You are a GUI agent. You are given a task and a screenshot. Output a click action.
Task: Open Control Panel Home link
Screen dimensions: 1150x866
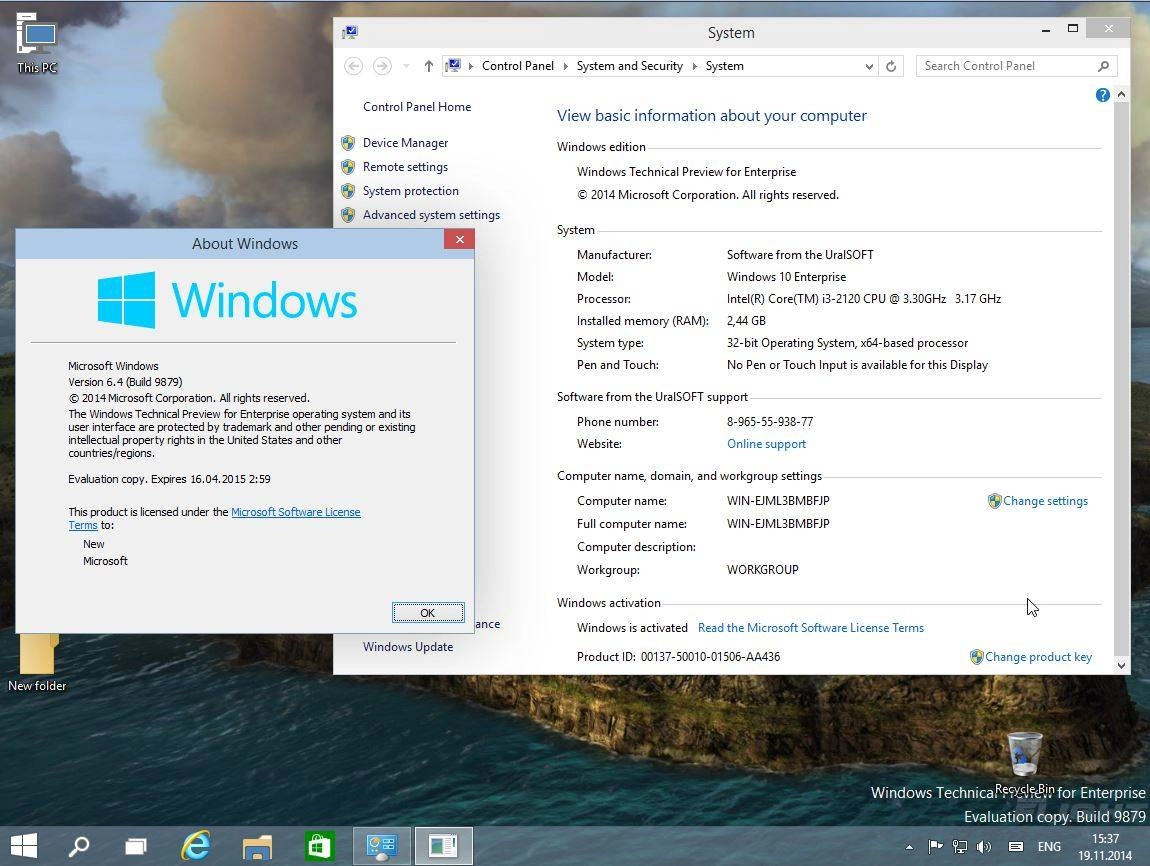[417, 106]
